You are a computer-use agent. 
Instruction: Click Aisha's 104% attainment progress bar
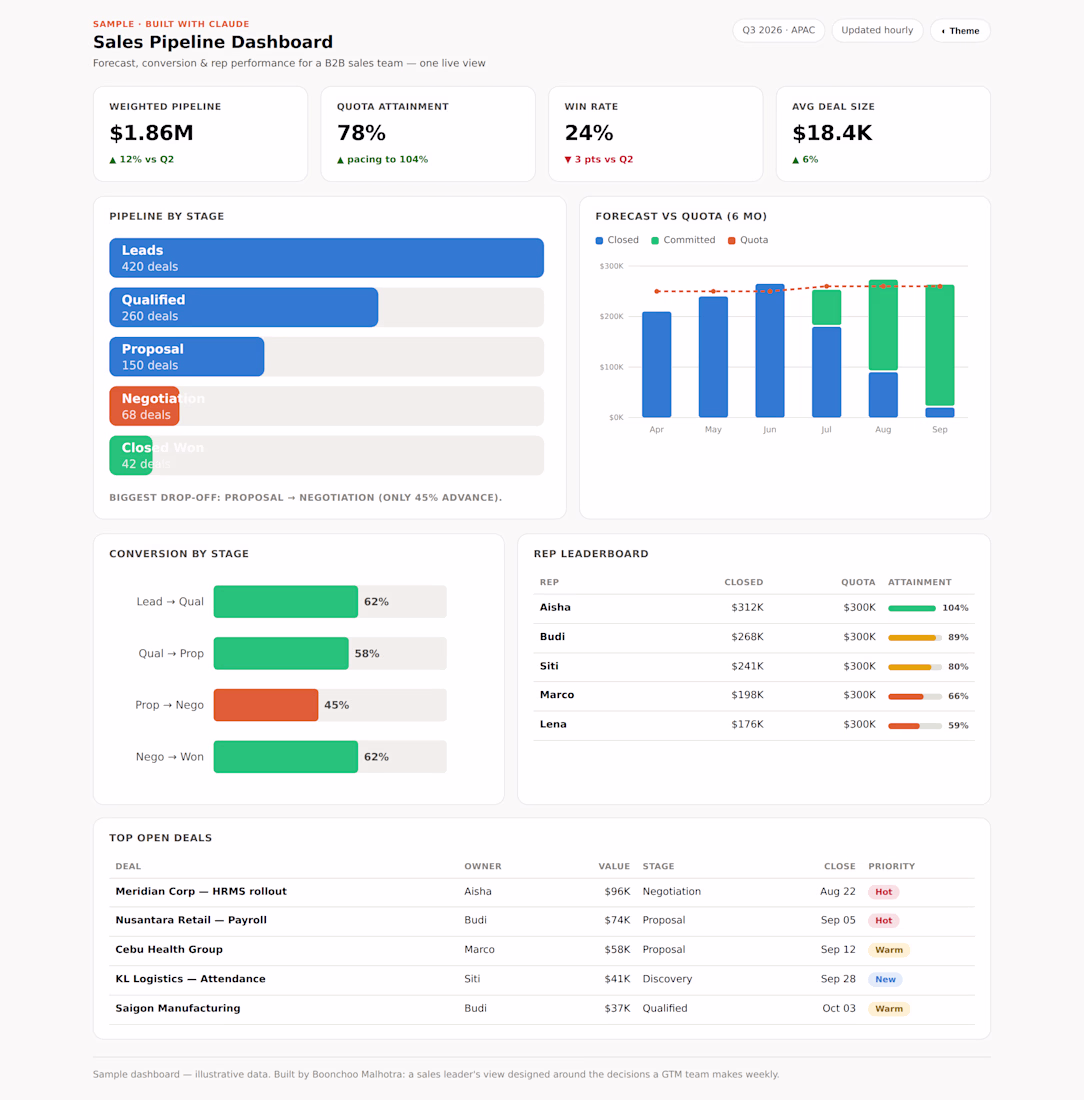click(x=912, y=608)
